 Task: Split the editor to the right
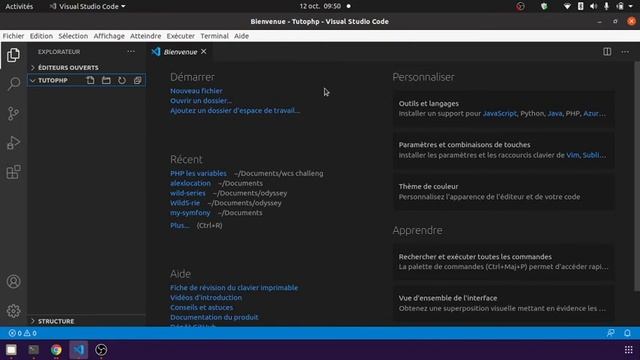click(607, 52)
